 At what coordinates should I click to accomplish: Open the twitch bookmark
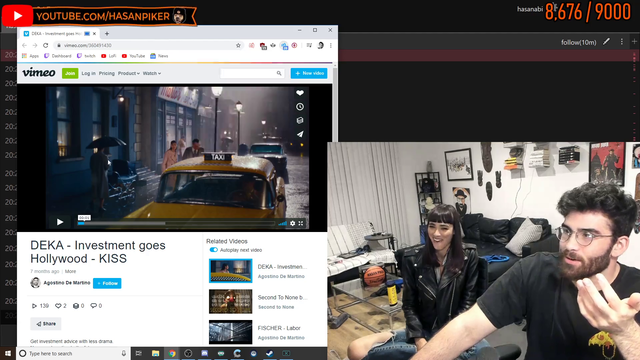pyautogui.click(x=86, y=56)
